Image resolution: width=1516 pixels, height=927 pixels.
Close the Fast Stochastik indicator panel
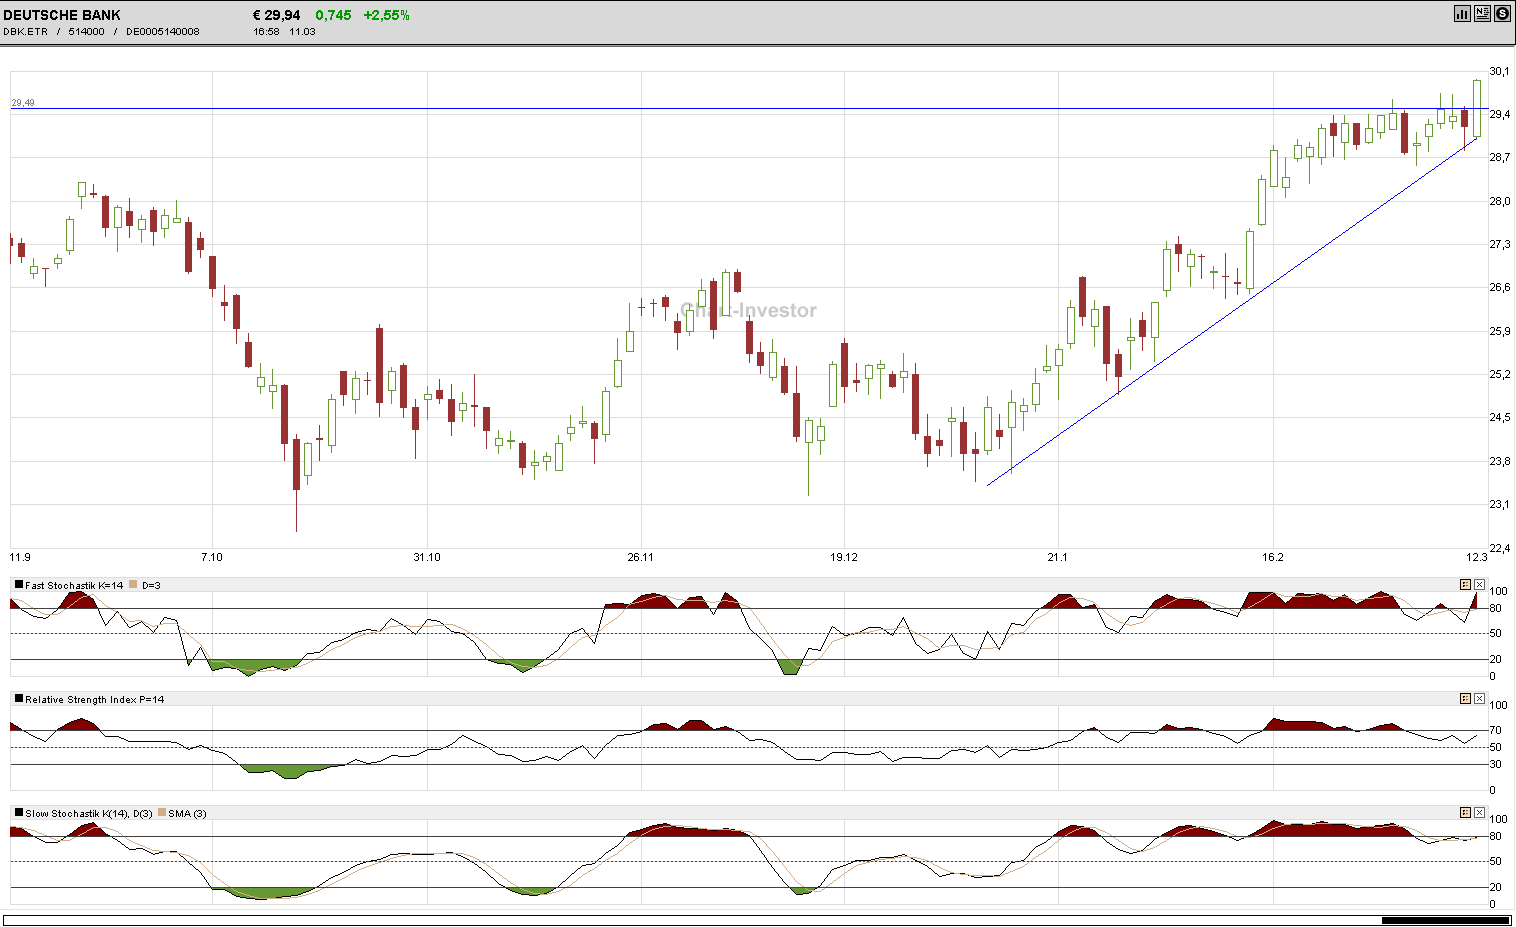(1479, 584)
